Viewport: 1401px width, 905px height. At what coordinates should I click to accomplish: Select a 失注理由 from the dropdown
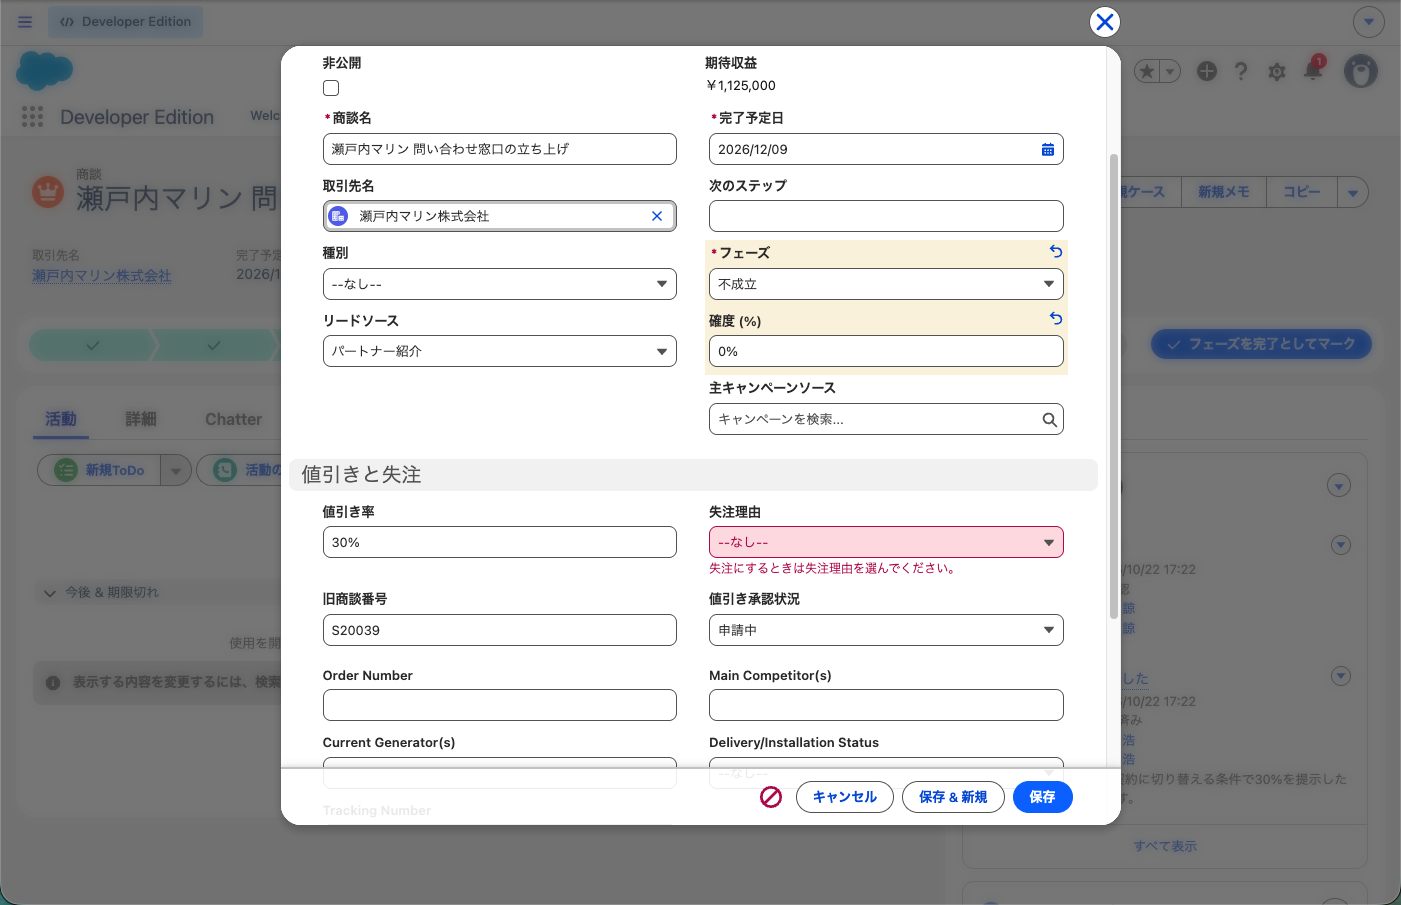coord(886,542)
